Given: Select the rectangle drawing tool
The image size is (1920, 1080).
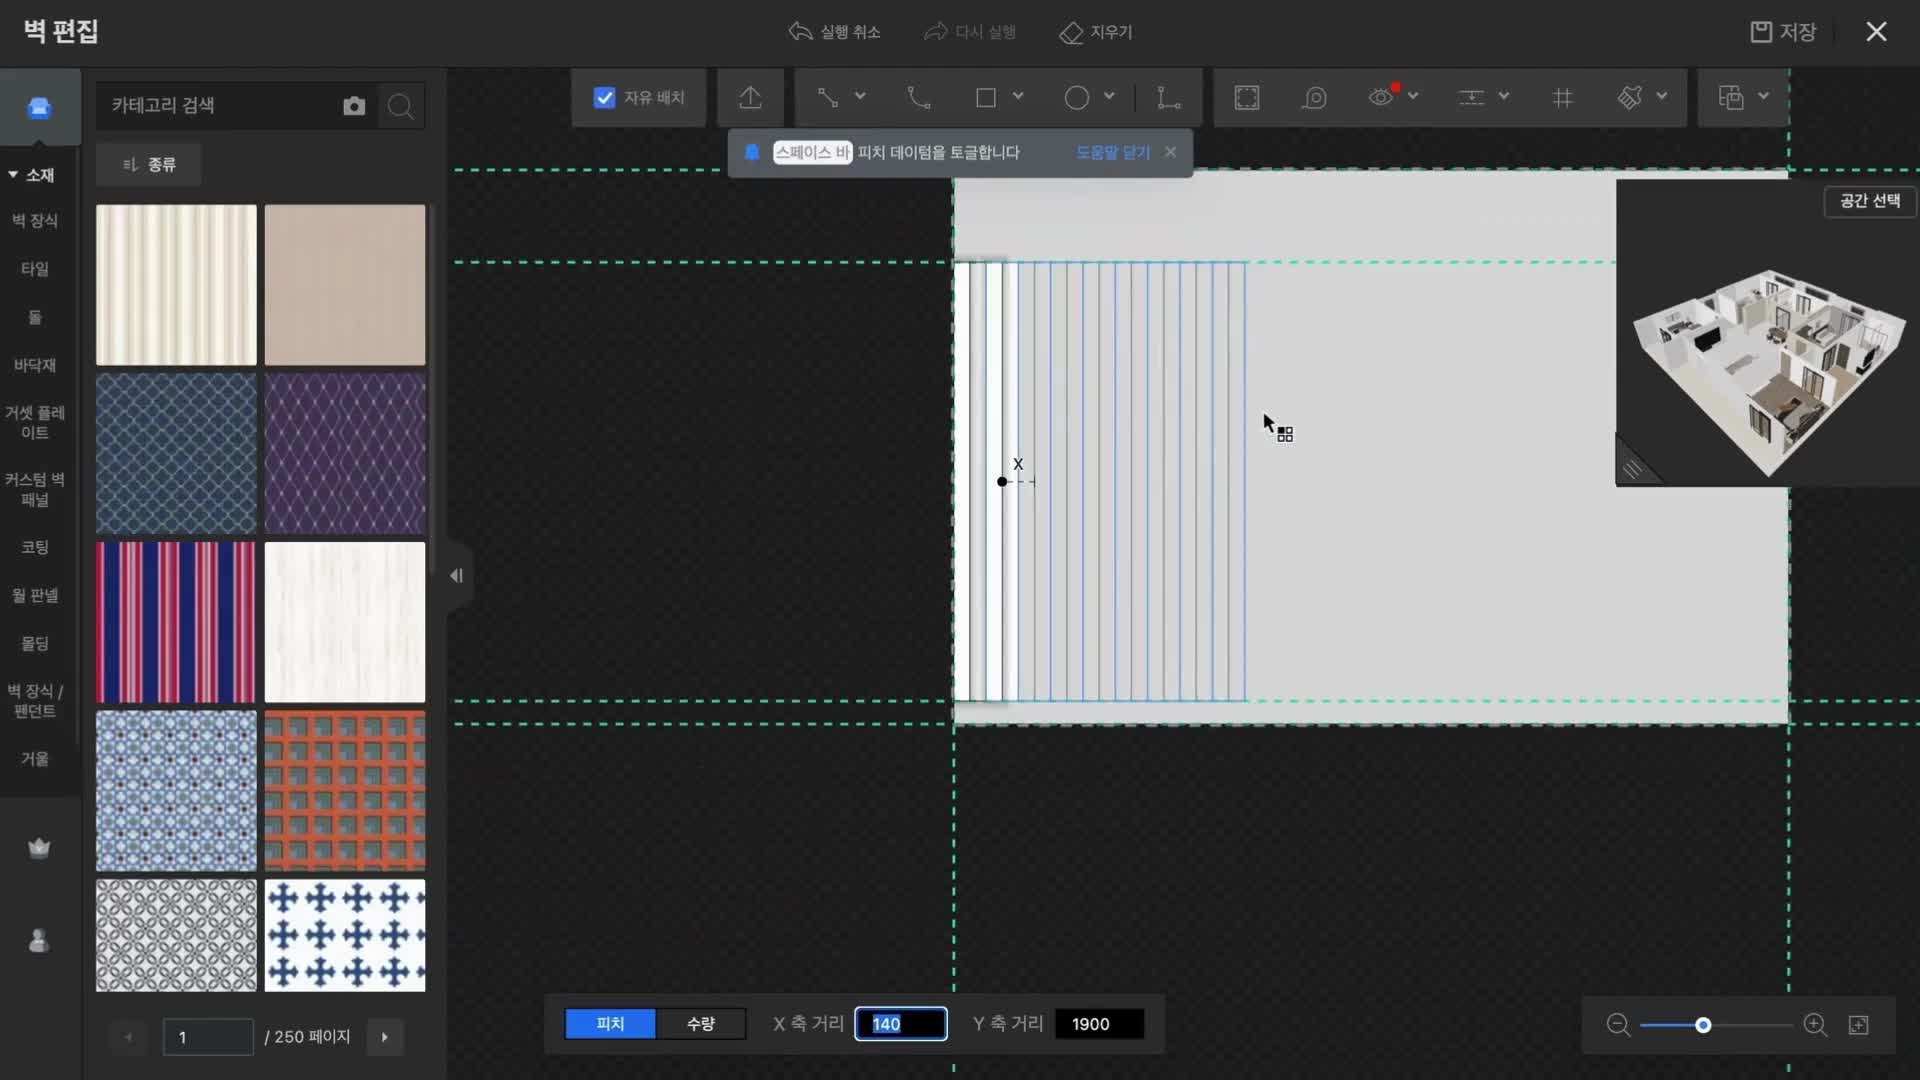Looking at the screenshot, I should pos(986,97).
